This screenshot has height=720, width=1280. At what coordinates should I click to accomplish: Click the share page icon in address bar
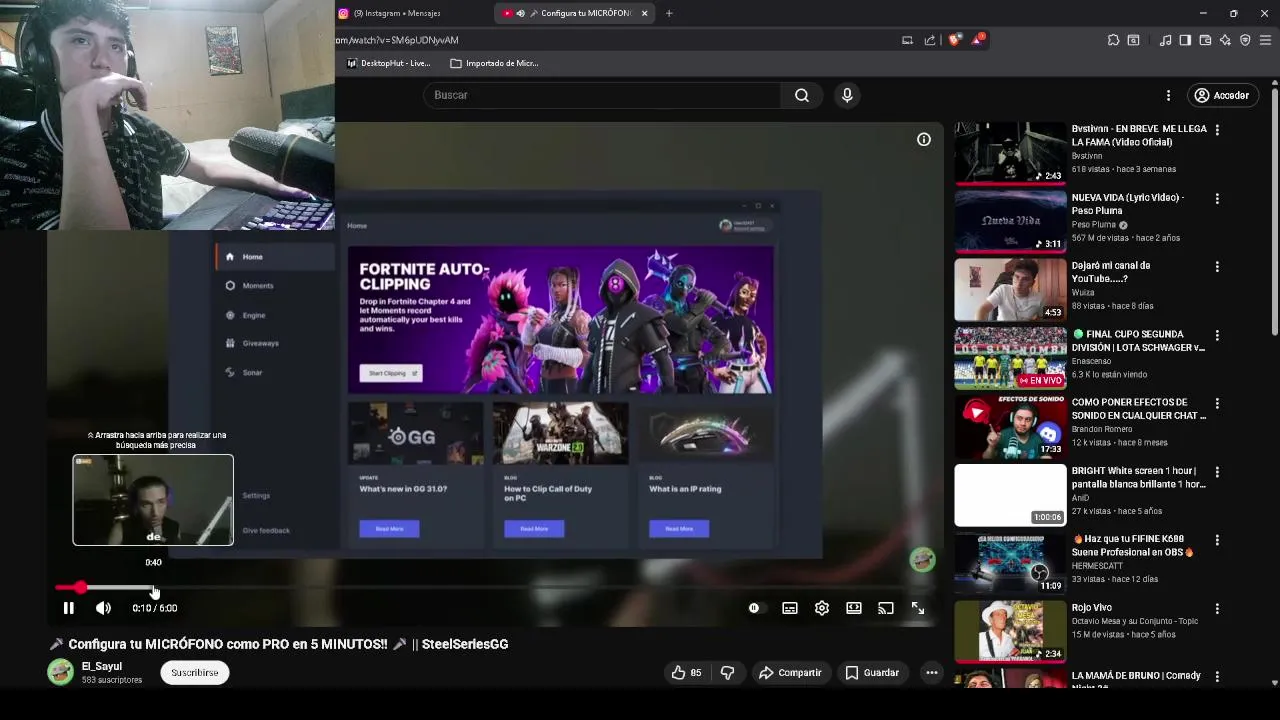point(930,40)
